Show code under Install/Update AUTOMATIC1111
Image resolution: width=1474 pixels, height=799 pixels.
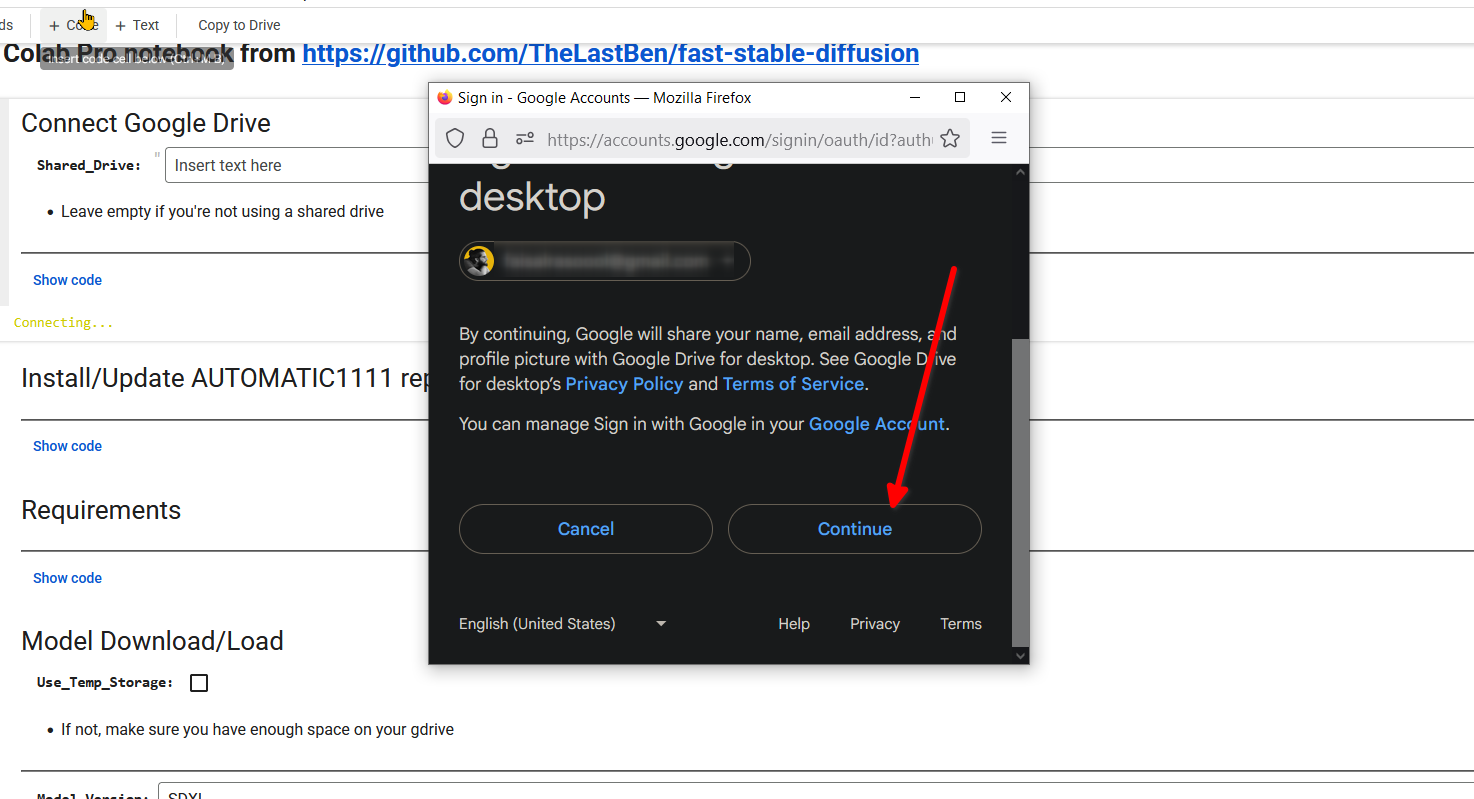[x=68, y=446]
